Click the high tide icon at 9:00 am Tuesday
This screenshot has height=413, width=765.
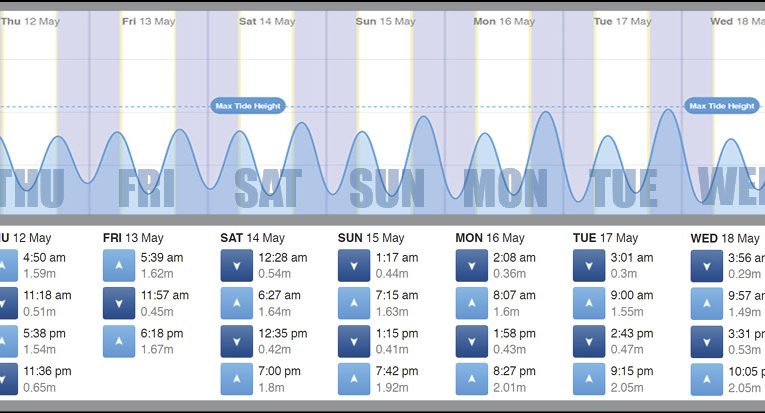coord(589,302)
